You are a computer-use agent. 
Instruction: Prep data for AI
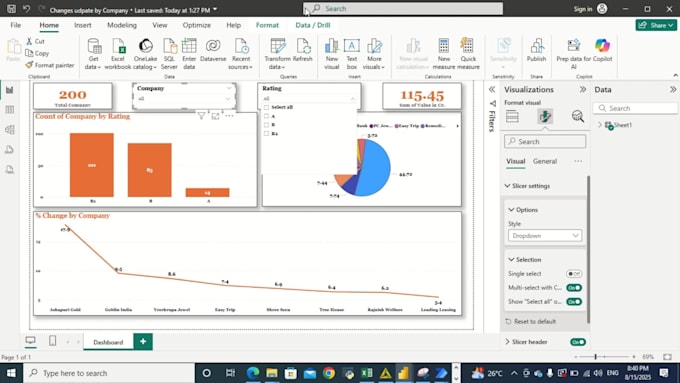[x=574, y=54]
